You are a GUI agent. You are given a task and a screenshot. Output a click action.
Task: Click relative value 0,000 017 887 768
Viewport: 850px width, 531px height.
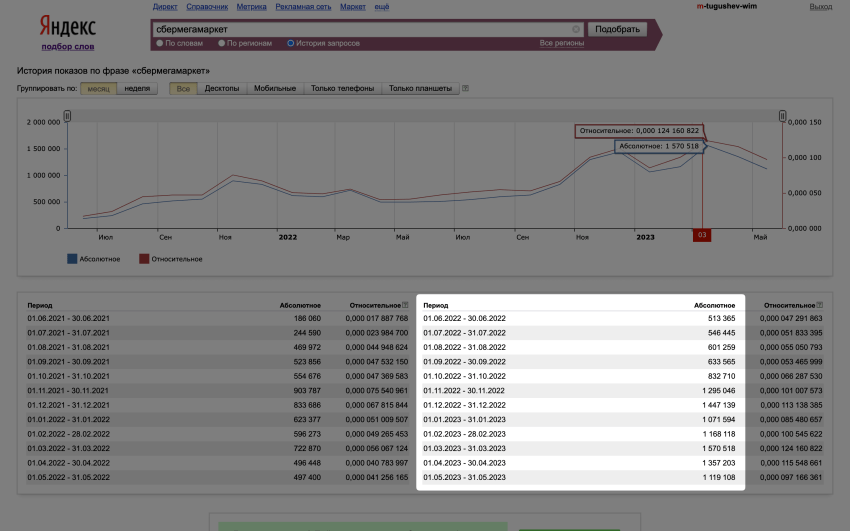coord(377,319)
